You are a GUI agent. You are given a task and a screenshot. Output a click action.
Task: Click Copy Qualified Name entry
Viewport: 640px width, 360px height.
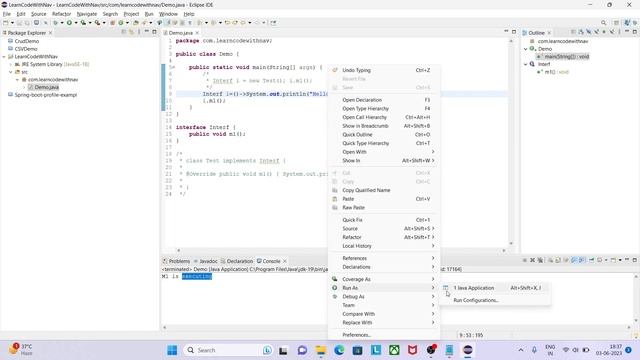click(x=384, y=190)
